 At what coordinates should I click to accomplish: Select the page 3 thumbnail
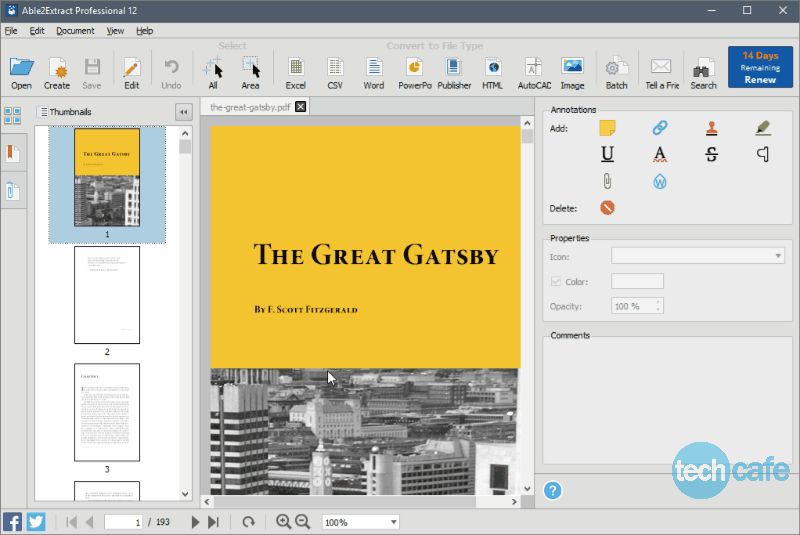click(107, 412)
